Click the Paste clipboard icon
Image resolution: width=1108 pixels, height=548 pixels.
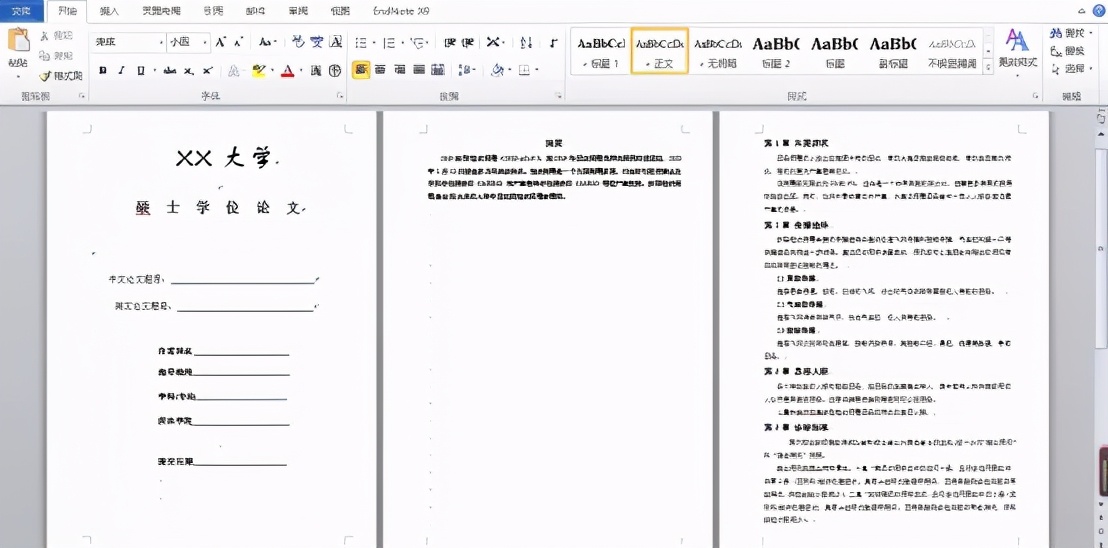pyautogui.click(x=18, y=40)
